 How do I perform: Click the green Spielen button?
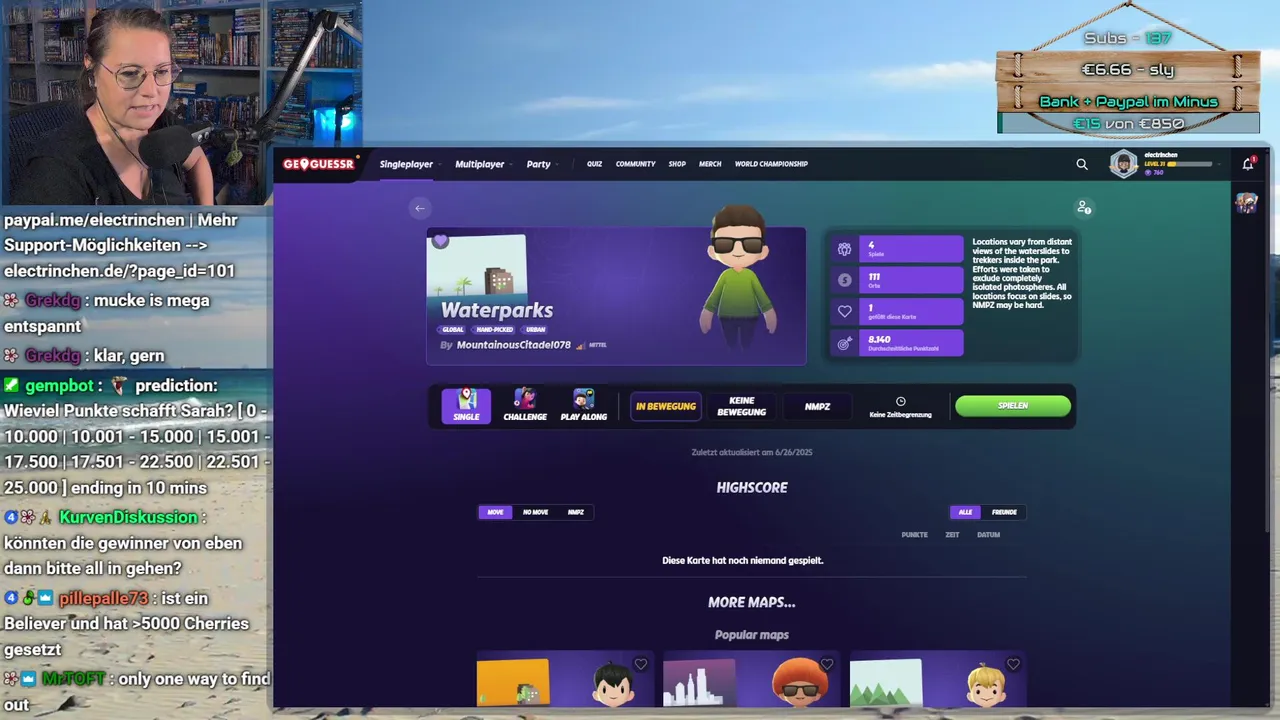[1013, 406]
